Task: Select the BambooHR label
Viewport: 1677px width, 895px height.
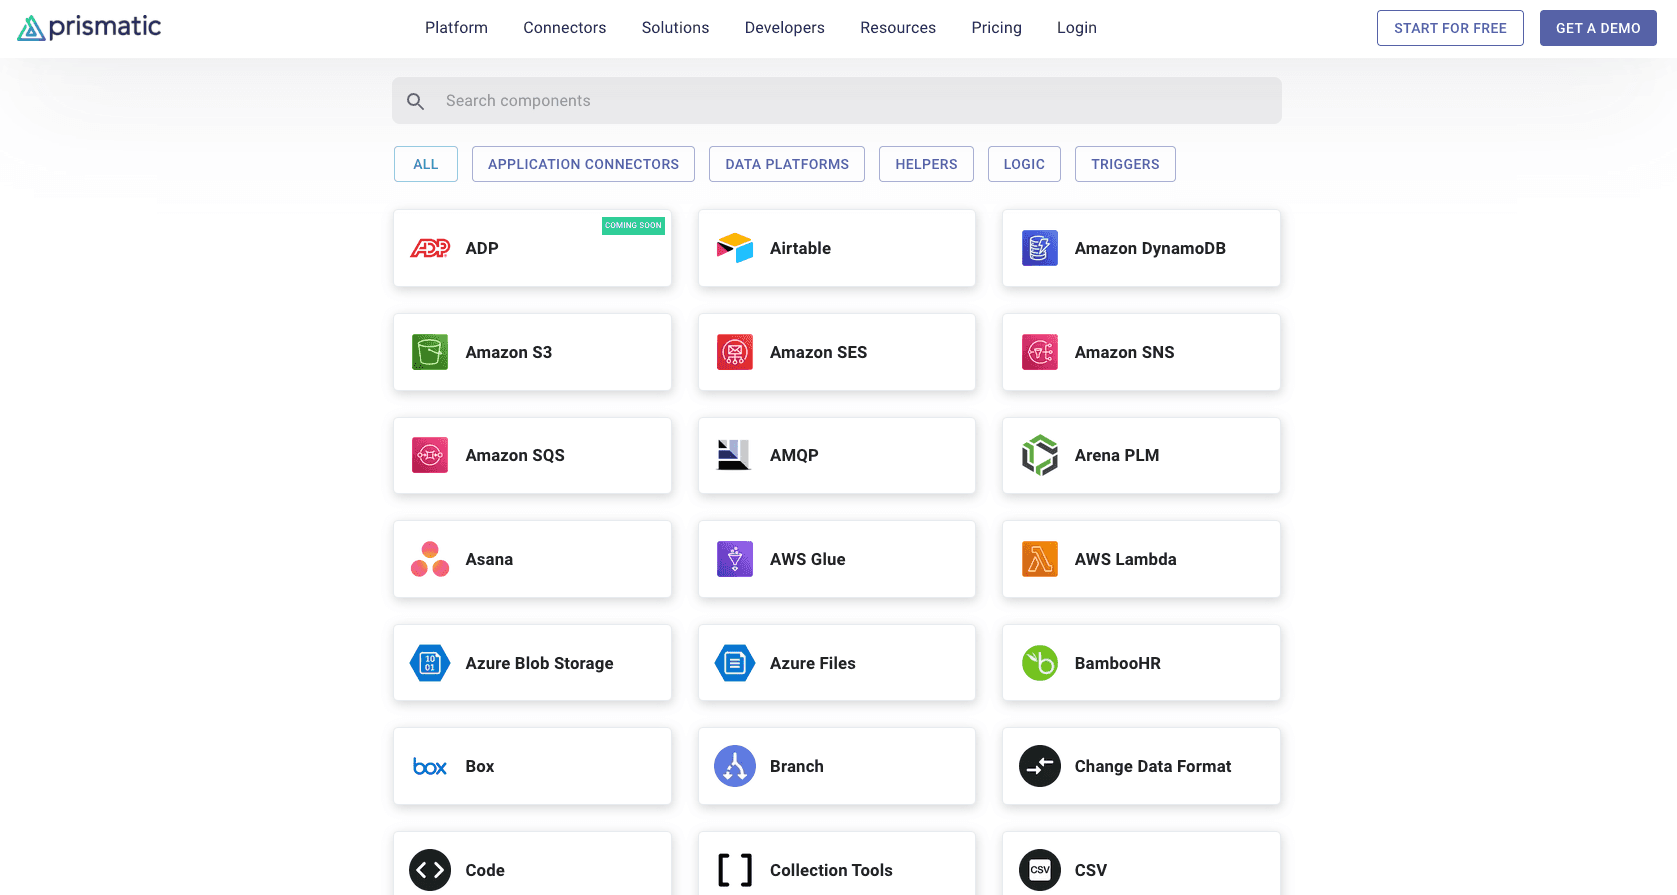Action: click(x=1118, y=663)
